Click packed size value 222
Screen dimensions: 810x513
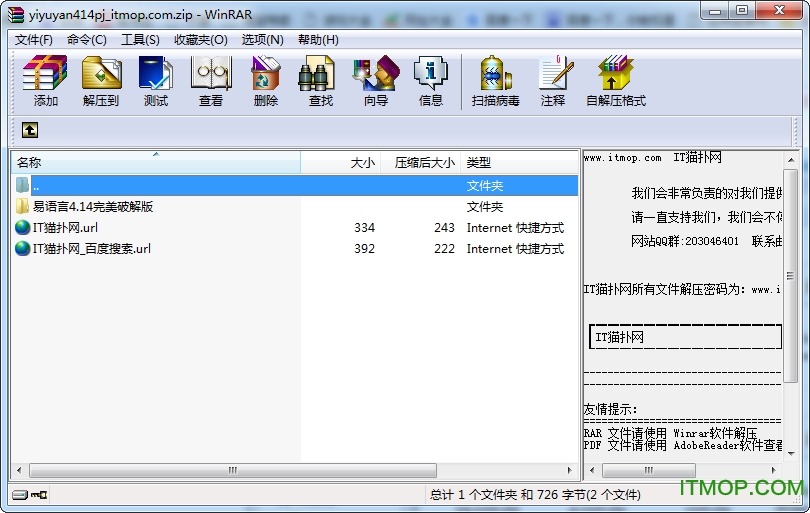tap(444, 249)
